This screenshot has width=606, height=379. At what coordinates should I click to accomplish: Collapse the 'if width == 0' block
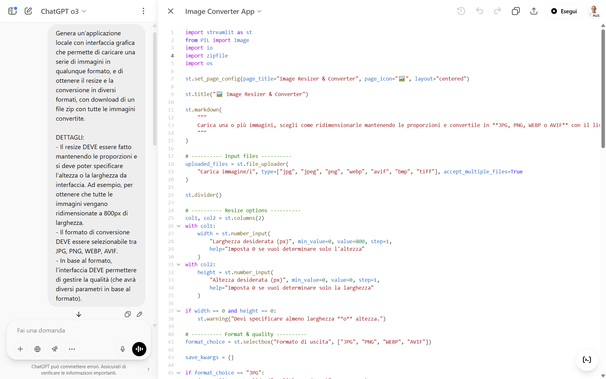coord(179,311)
